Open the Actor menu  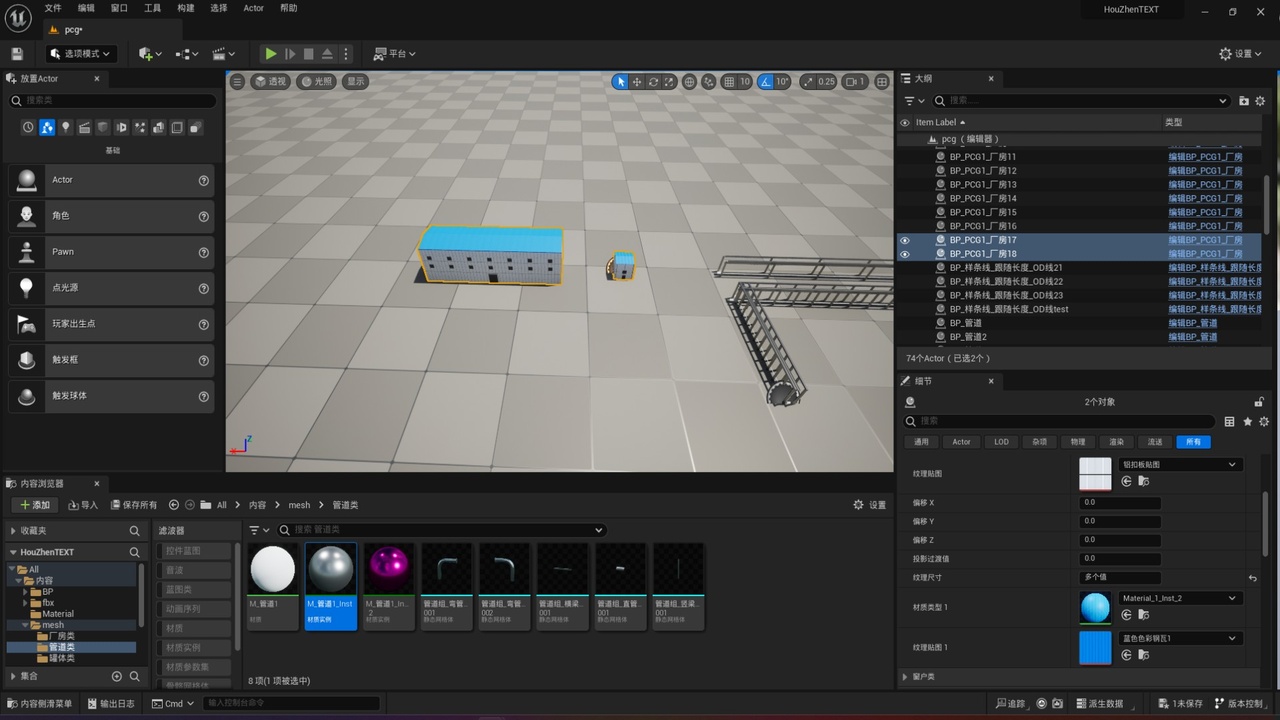(x=254, y=8)
